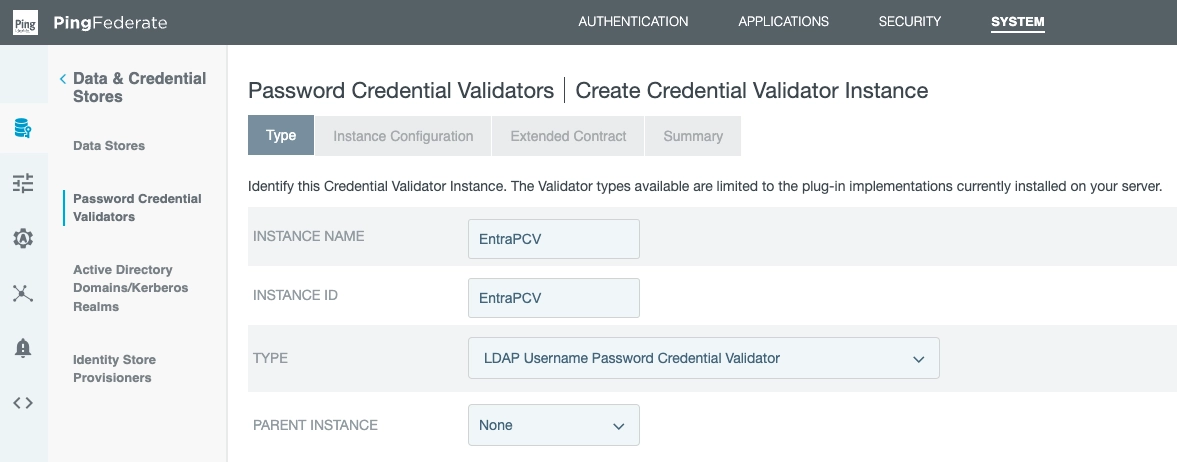The image size is (1177, 462).
Task: Open the SECURITY menu
Action: 909,22
